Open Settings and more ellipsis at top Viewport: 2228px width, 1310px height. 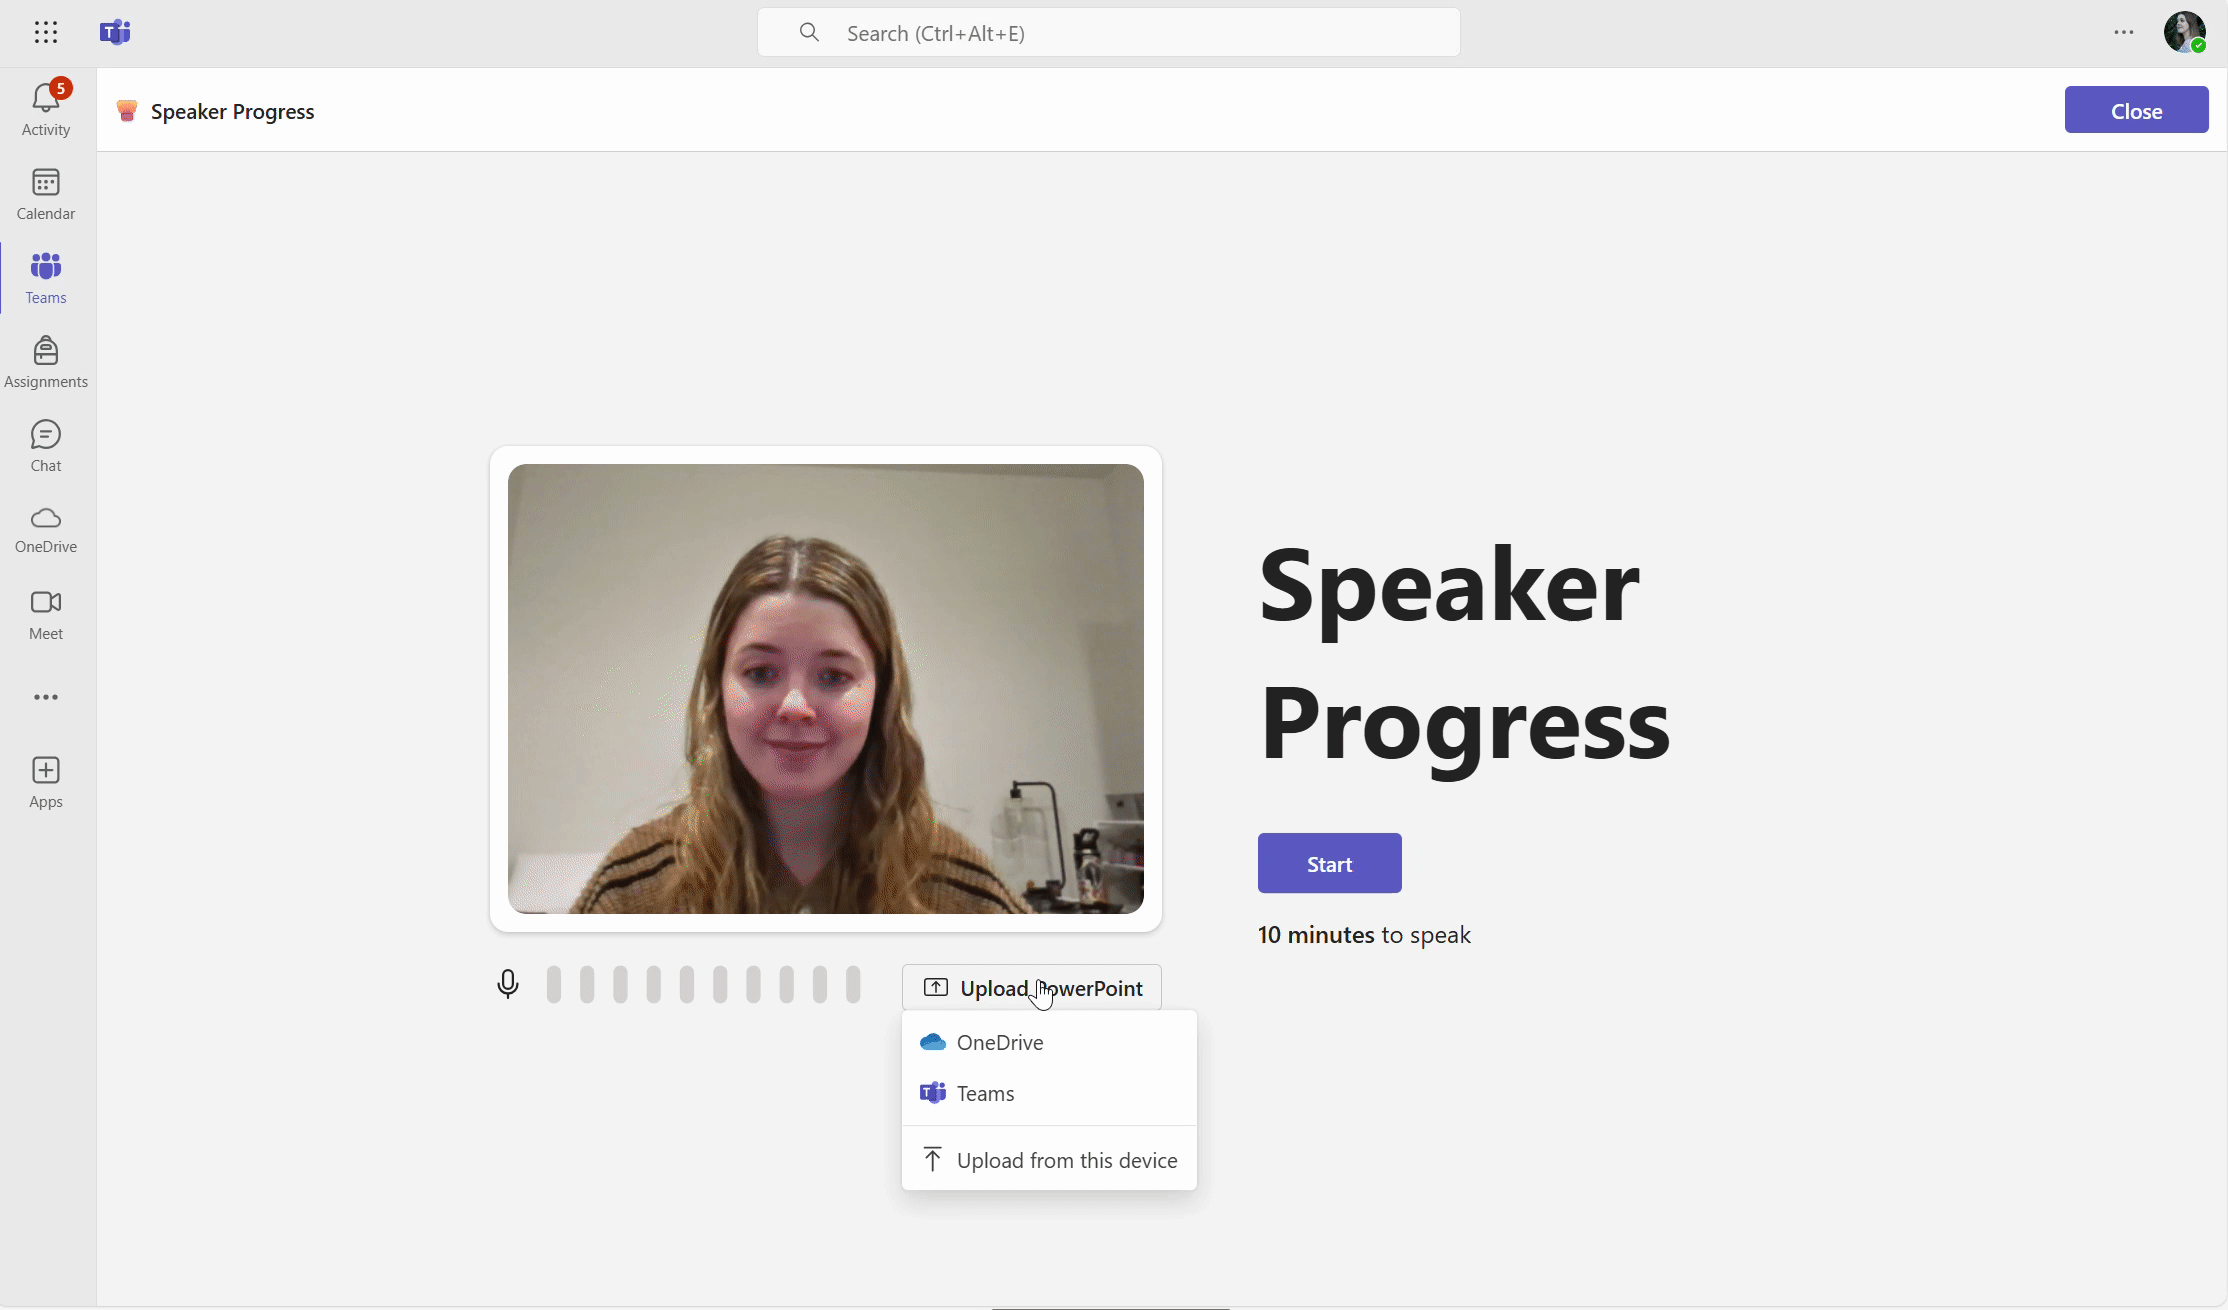(2124, 32)
